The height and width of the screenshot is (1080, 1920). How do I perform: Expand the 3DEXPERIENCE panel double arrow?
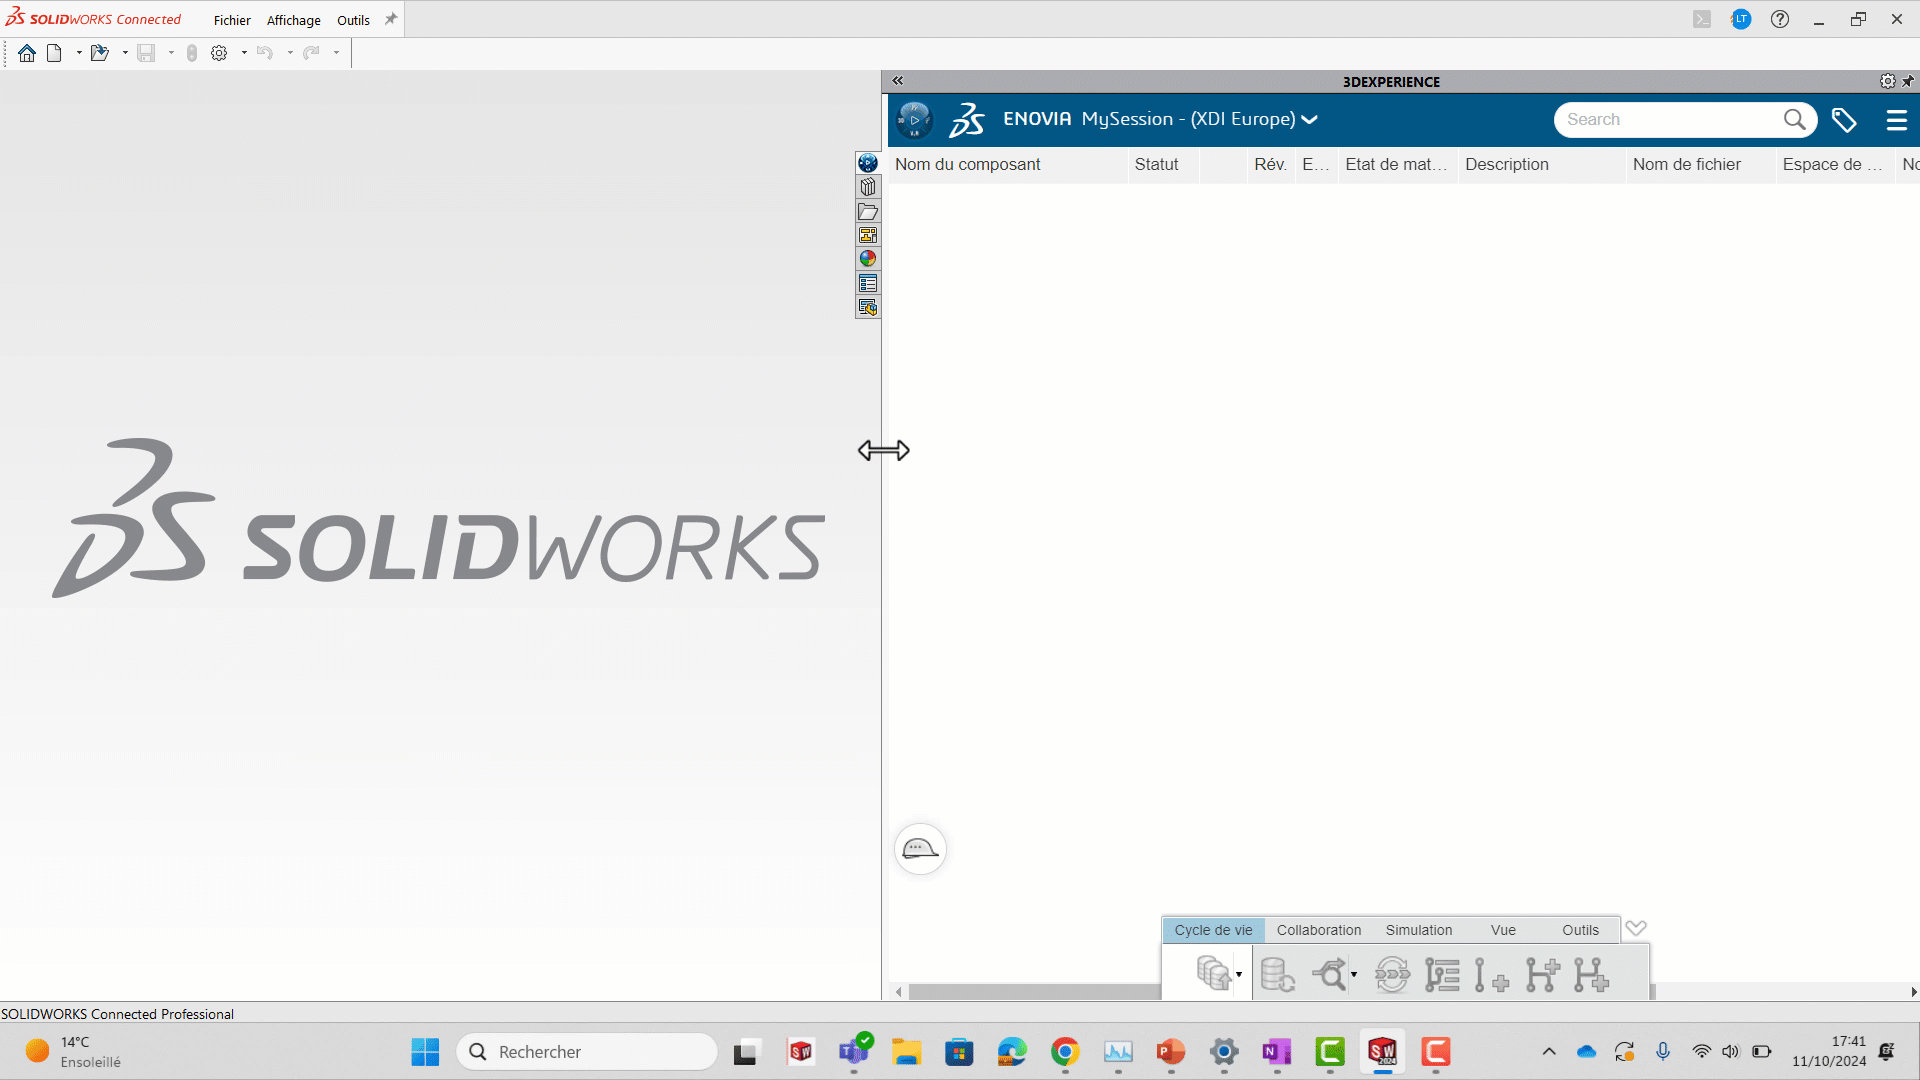click(x=898, y=81)
